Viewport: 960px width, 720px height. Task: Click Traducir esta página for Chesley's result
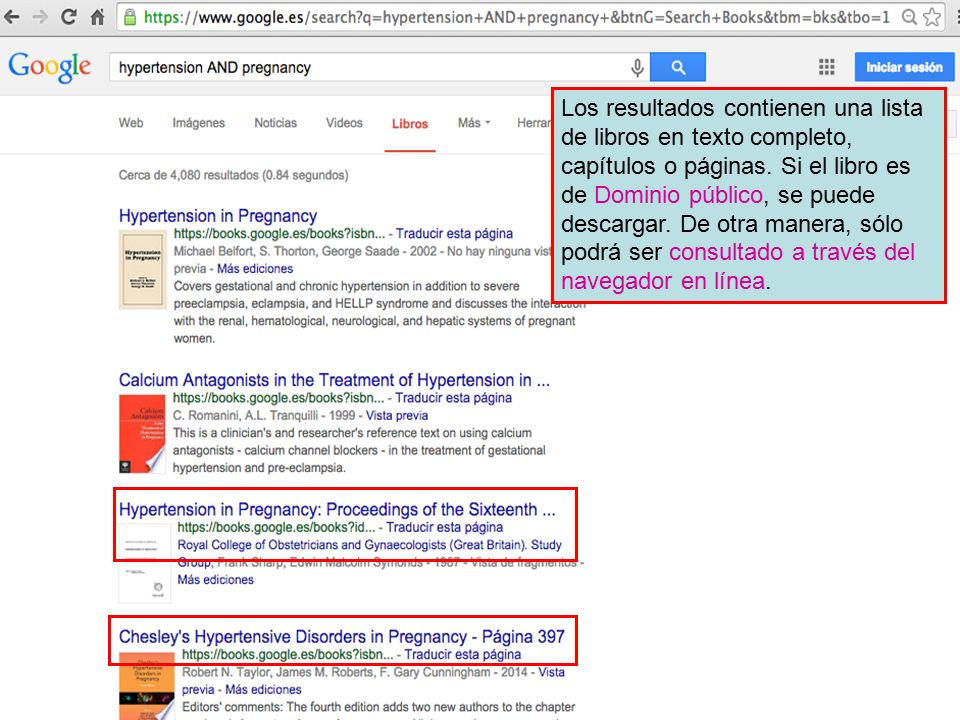coord(462,654)
